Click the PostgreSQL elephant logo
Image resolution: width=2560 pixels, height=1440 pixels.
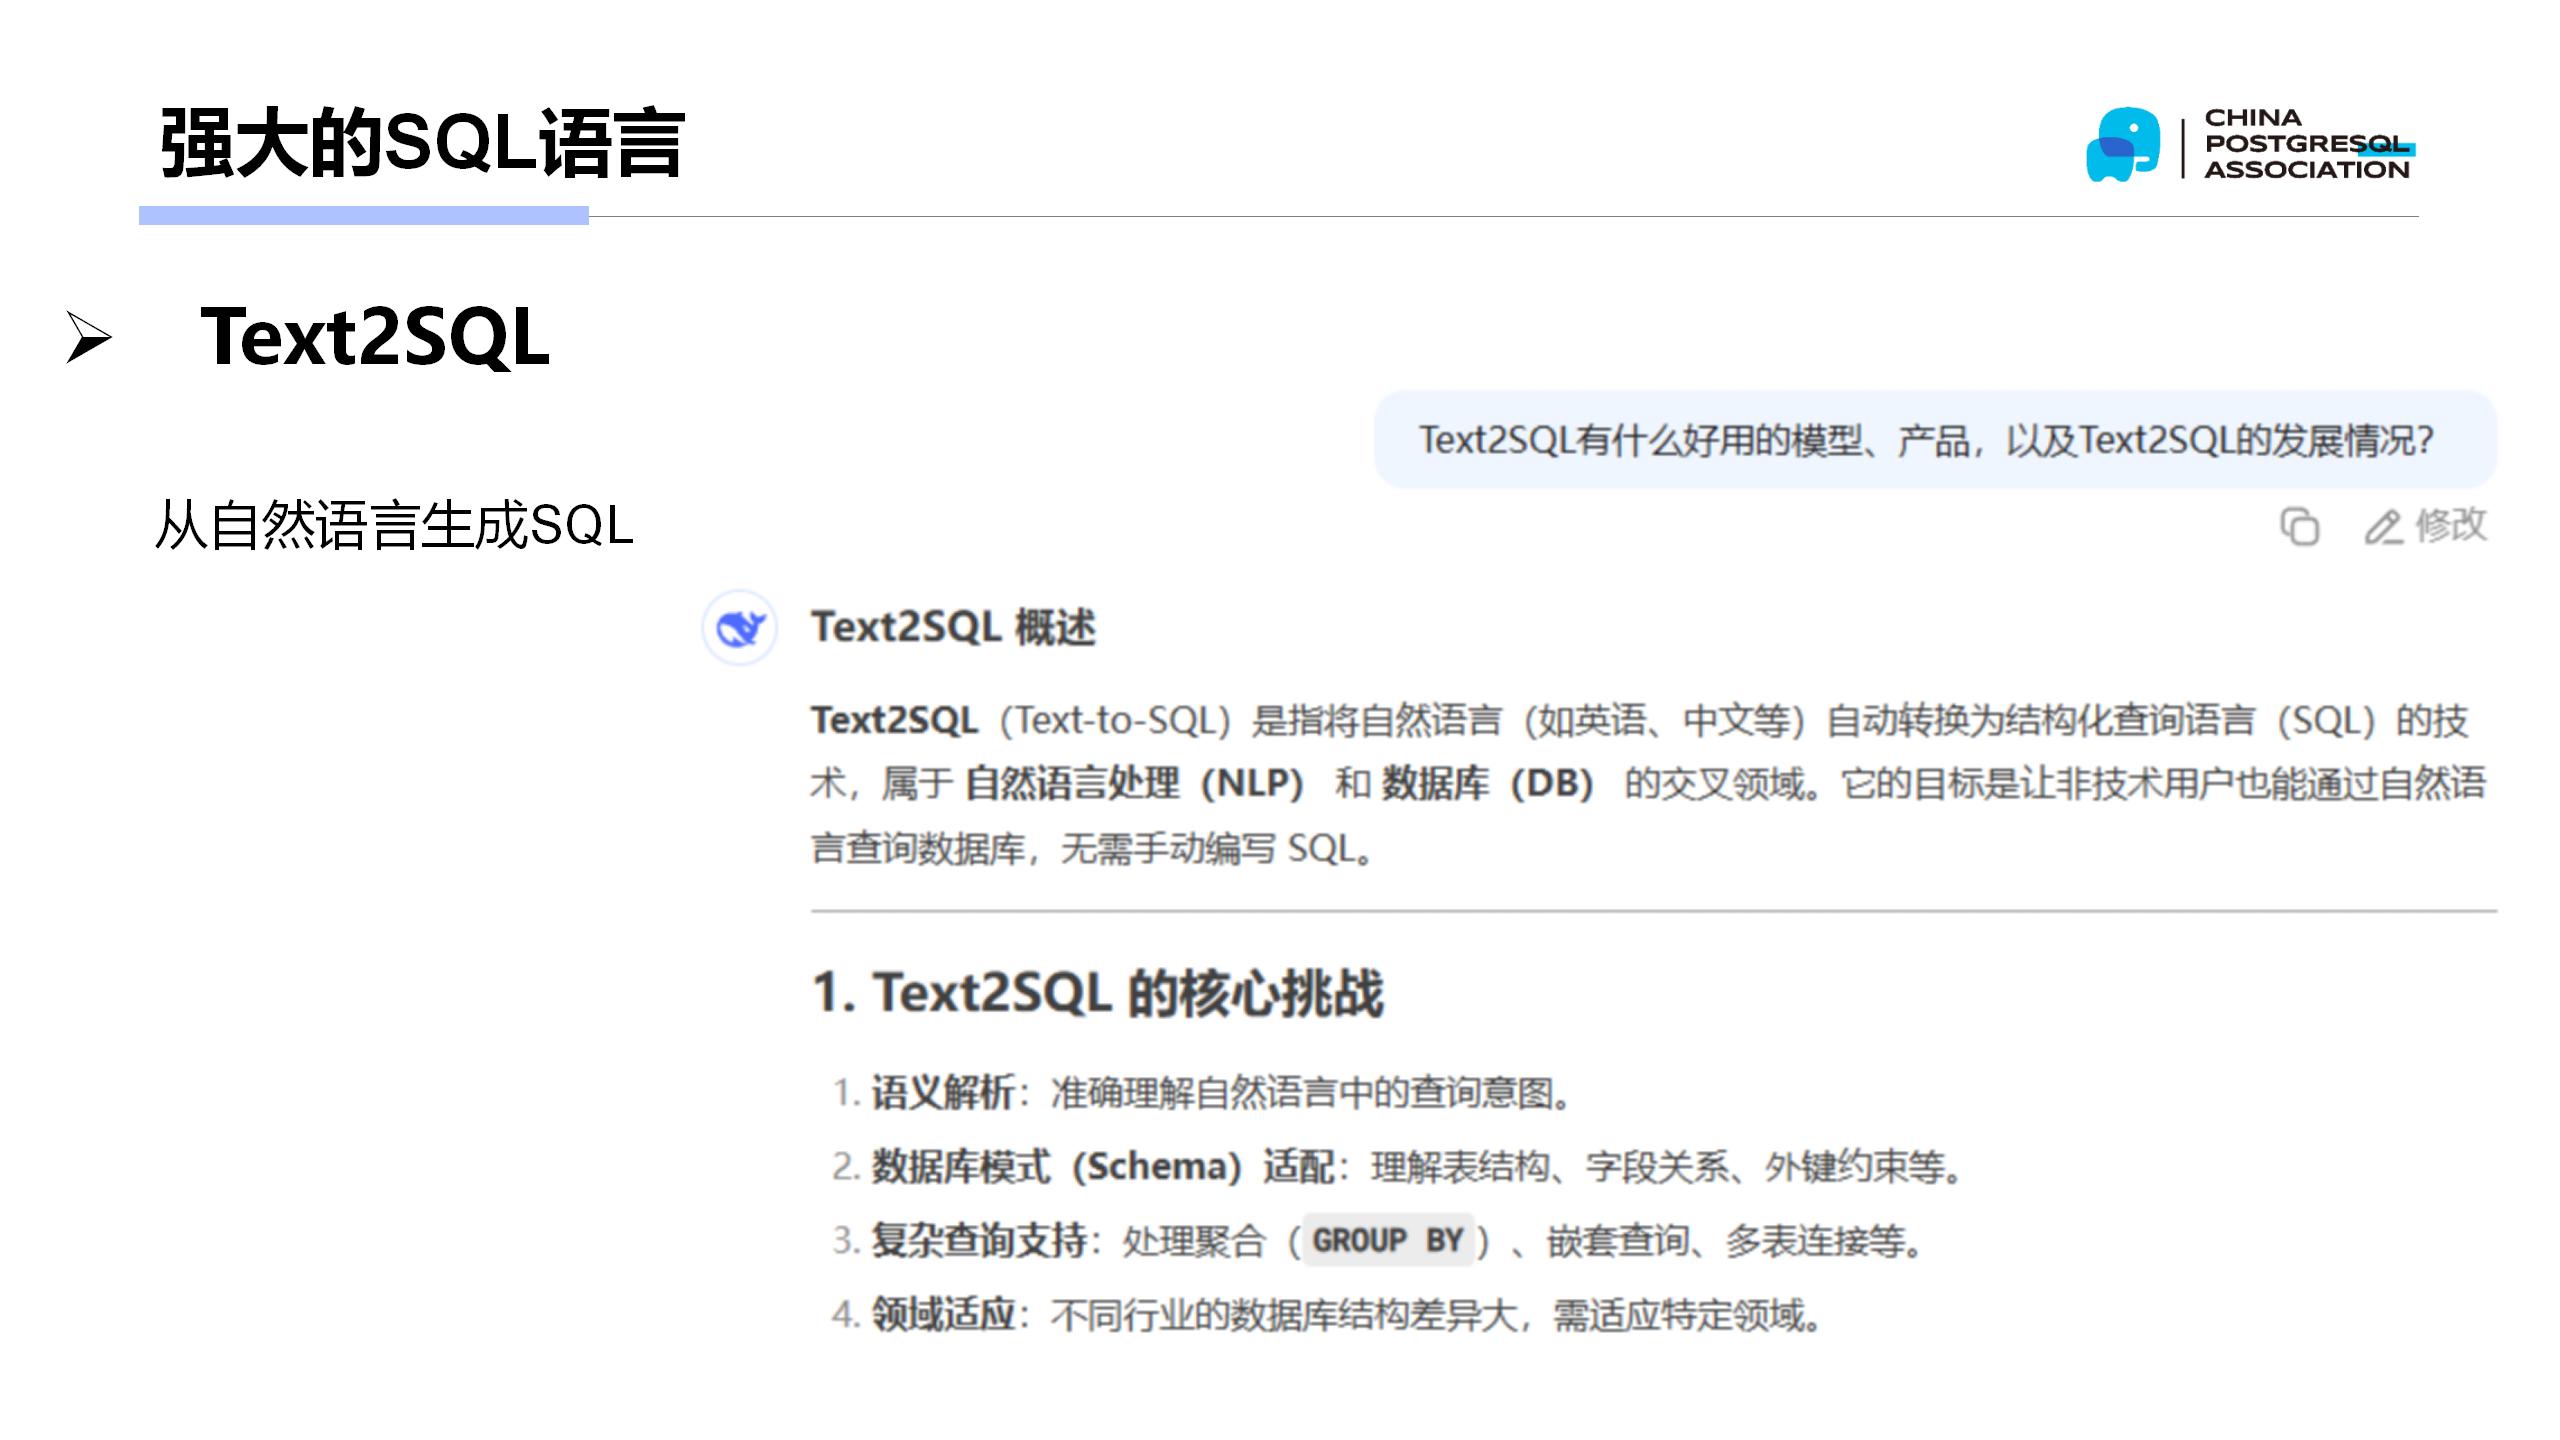[2122, 145]
